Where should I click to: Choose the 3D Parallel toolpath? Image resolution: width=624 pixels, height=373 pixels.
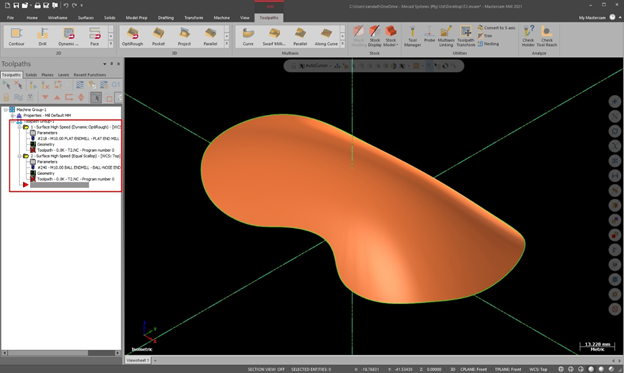210,37
